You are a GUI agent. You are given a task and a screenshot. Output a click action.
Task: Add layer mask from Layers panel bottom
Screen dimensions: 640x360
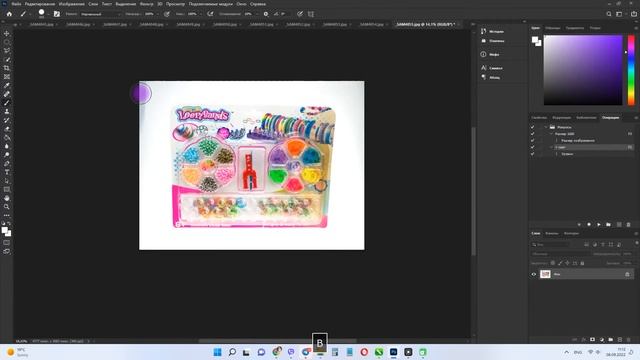coord(592,340)
